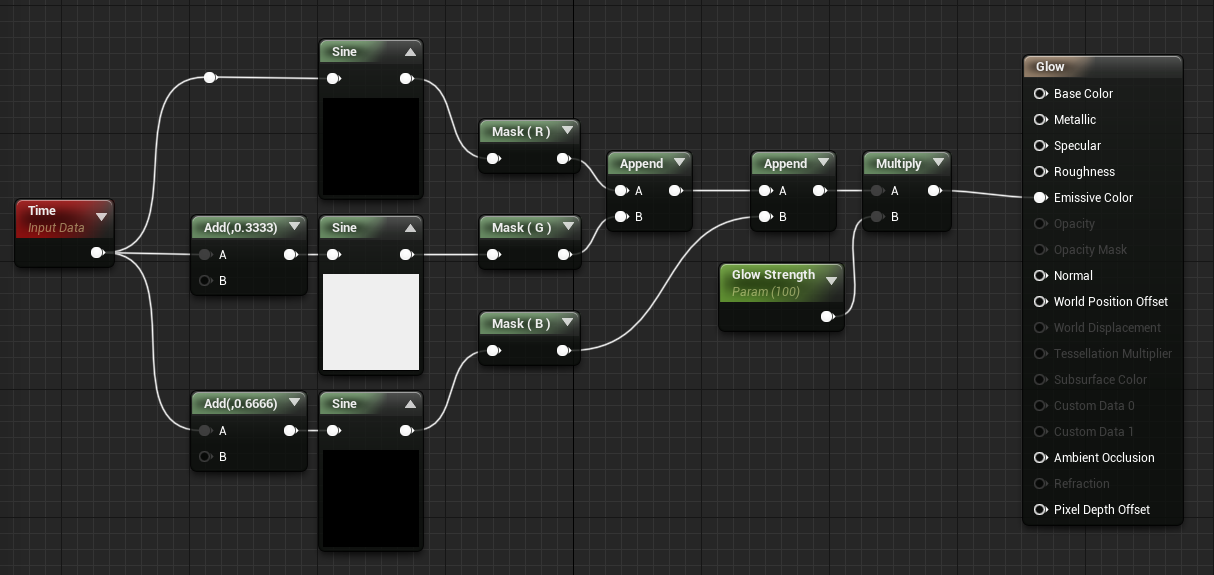Click Multiply node A input pin

pos(877,190)
